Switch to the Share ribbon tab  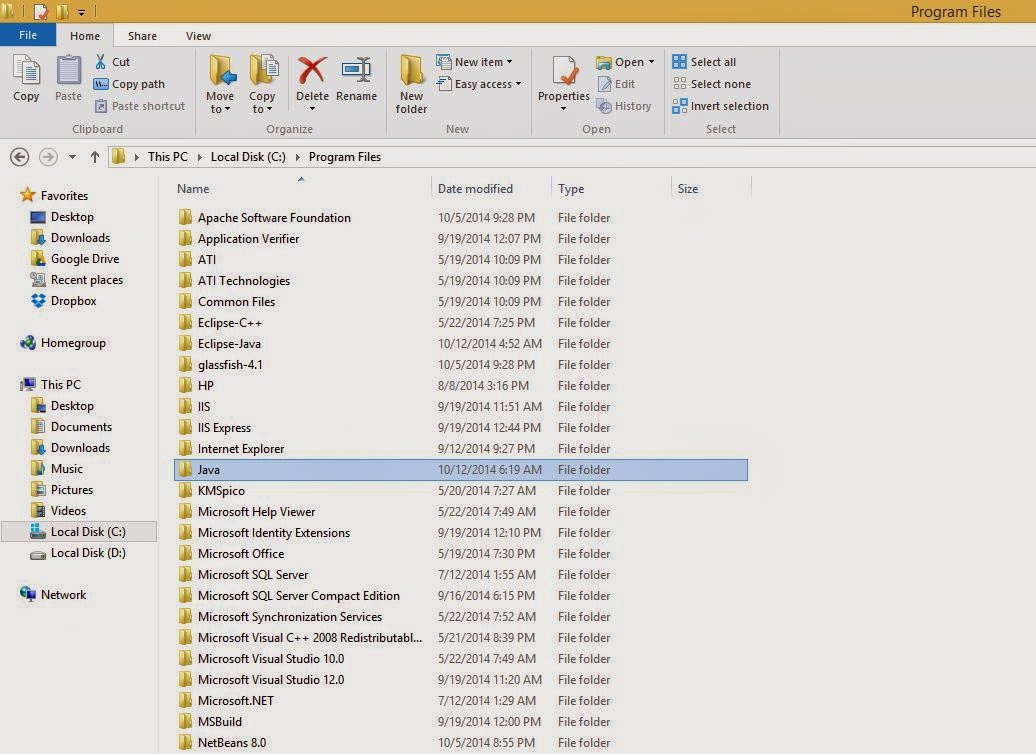pos(142,36)
